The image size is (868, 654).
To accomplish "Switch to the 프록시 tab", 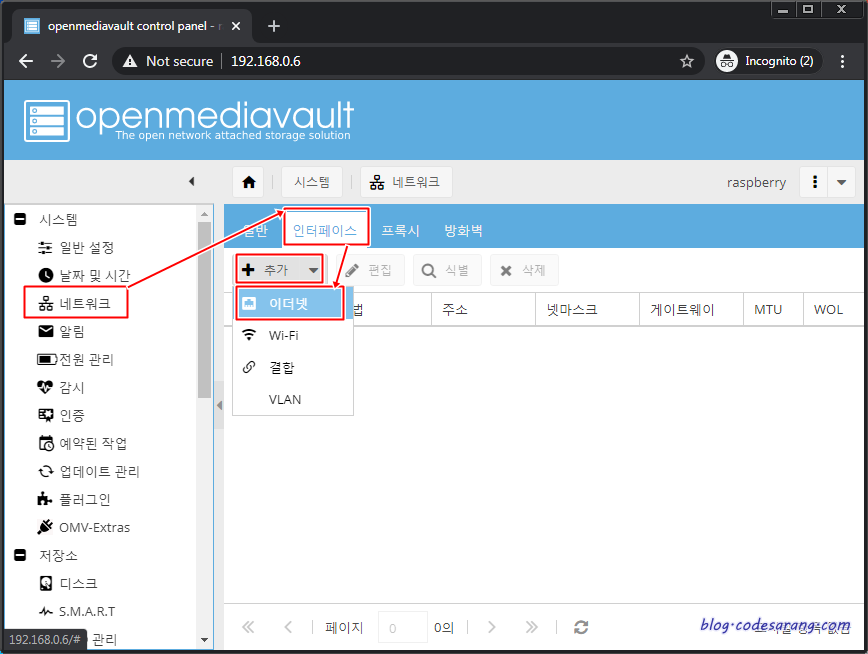I will (400, 230).
